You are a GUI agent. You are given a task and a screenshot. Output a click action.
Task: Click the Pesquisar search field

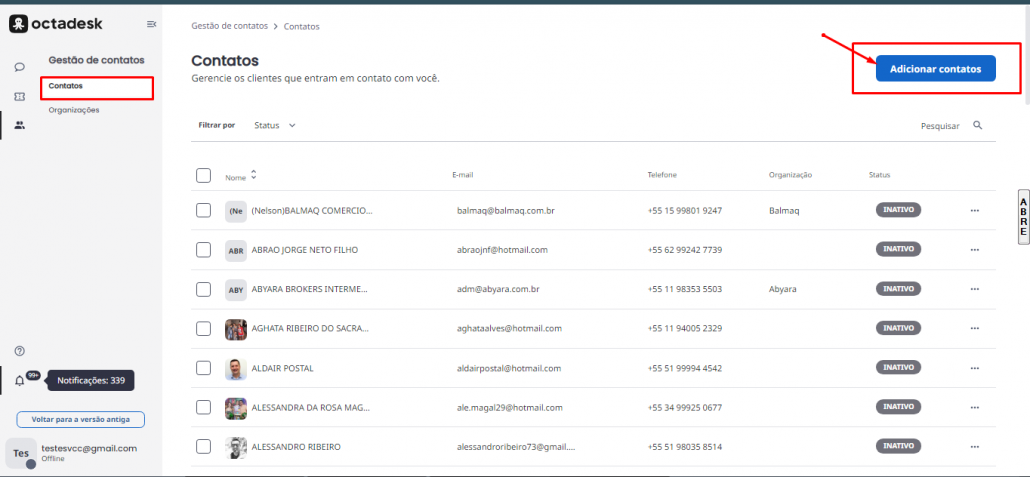click(939, 126)
